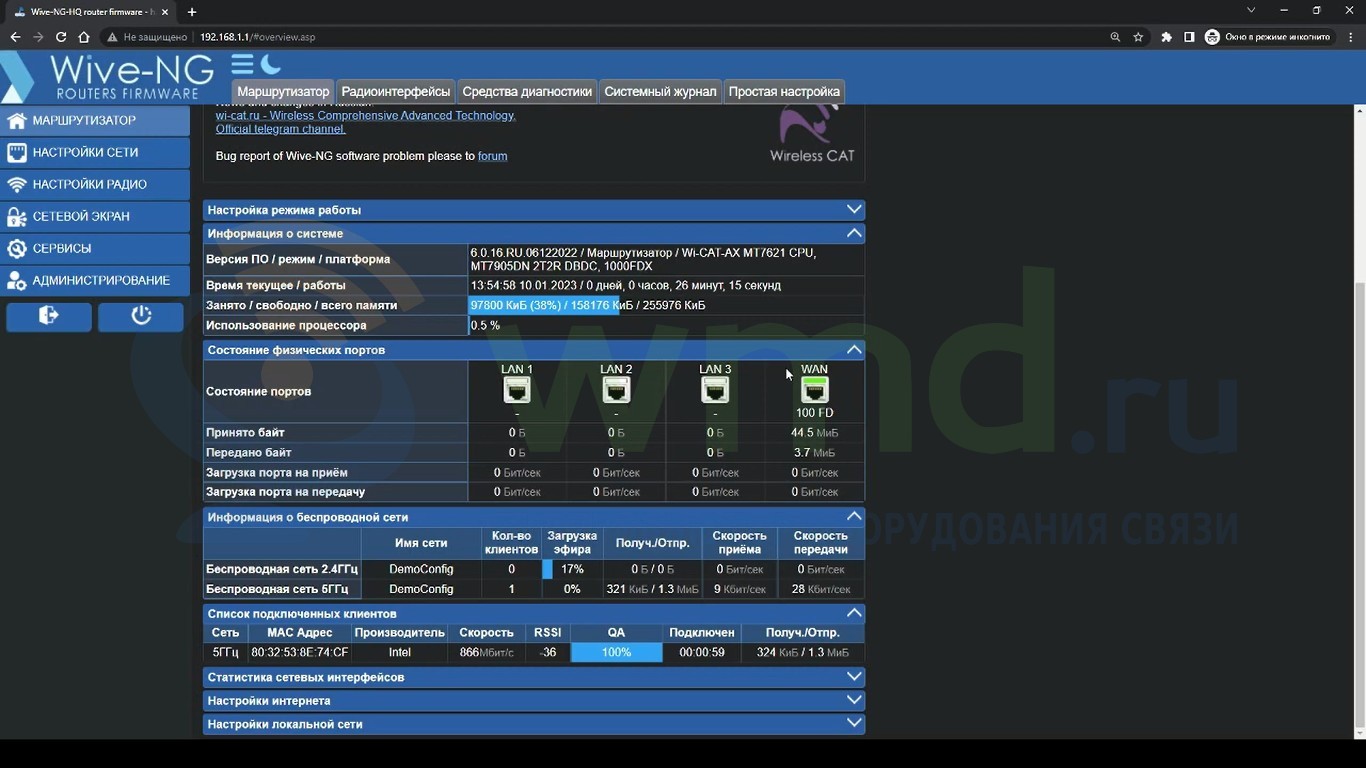This screenshot has width=1366, height=768.
Task: Open the browser extensions puzzle icon
Action: pos(1166,37)
